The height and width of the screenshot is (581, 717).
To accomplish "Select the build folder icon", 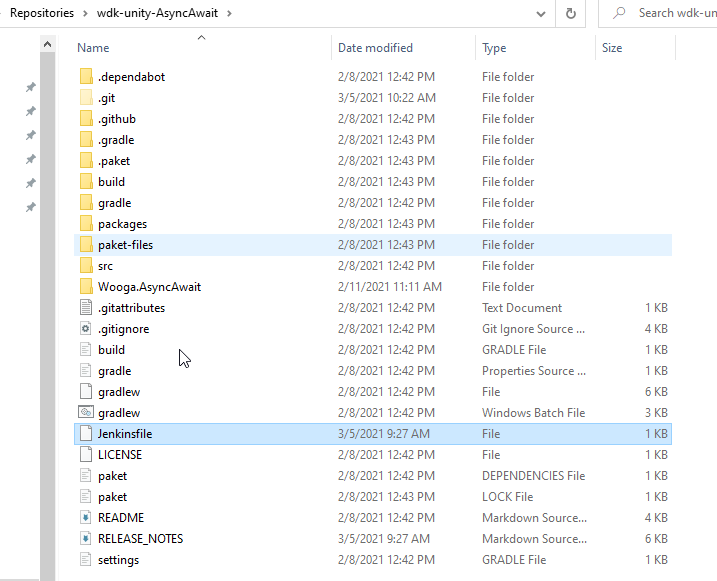I will (x=86, y=181).
